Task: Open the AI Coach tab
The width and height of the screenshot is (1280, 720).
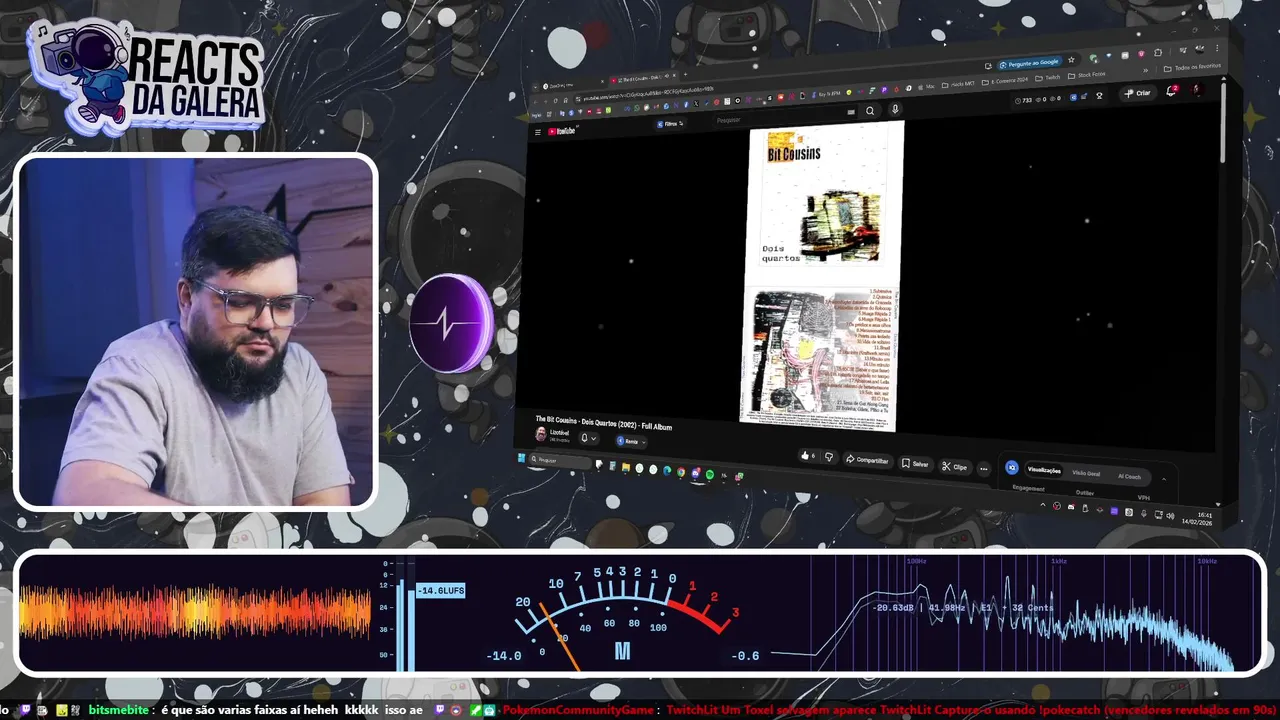Action: click(1129, 476)
